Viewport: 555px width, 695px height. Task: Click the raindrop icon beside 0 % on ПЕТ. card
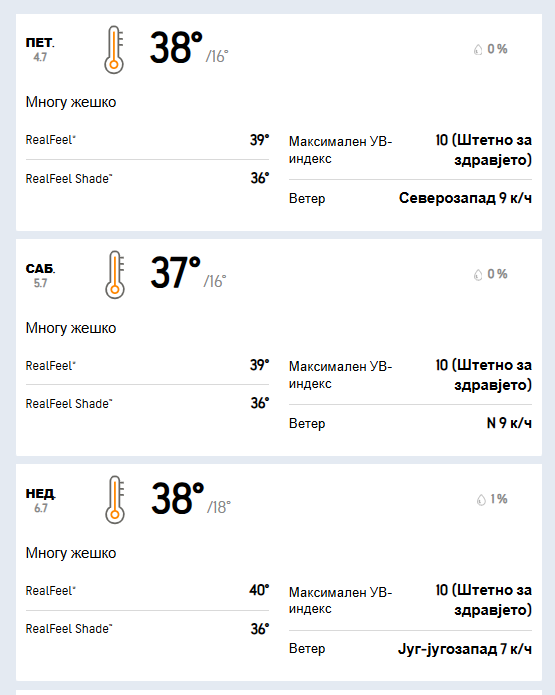478,49
